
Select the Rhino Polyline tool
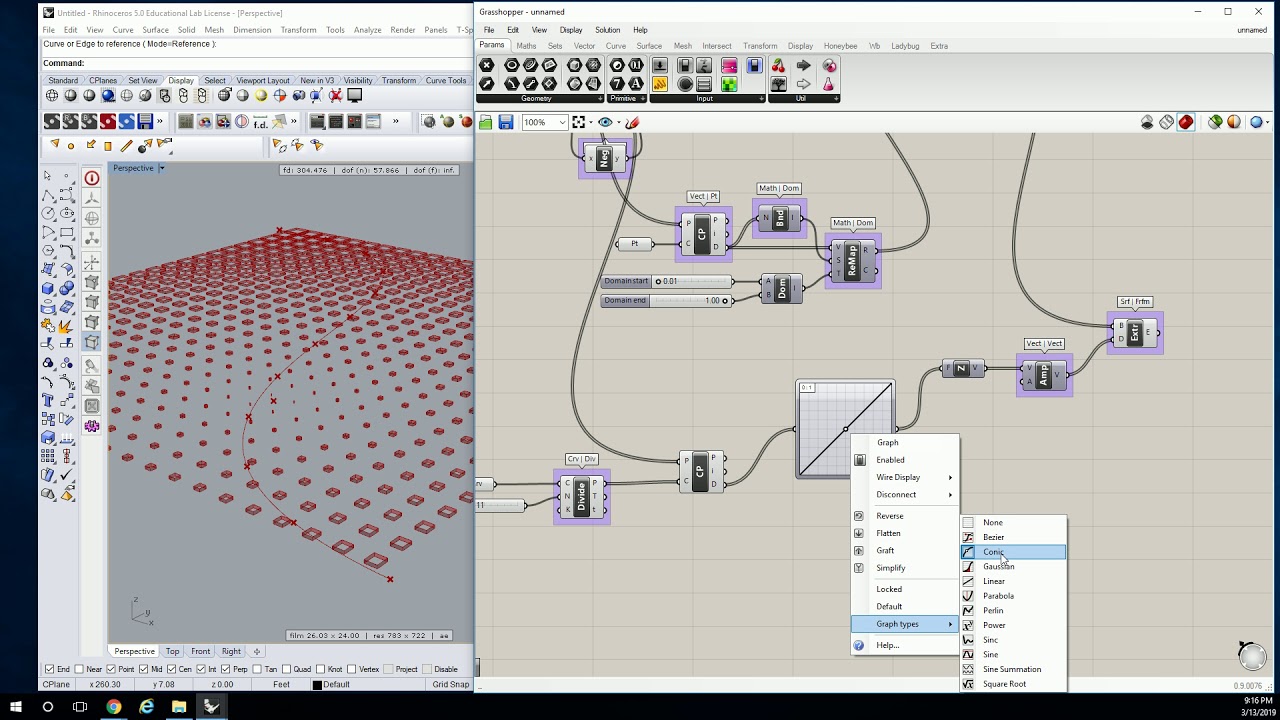48,195
